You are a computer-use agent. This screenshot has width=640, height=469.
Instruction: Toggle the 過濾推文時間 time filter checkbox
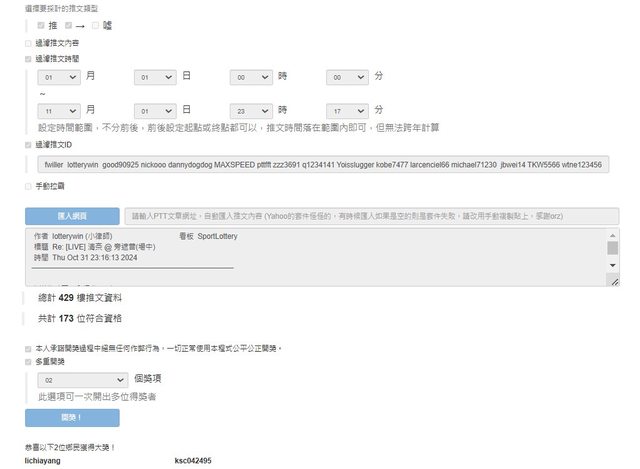(x=28, y=59)
